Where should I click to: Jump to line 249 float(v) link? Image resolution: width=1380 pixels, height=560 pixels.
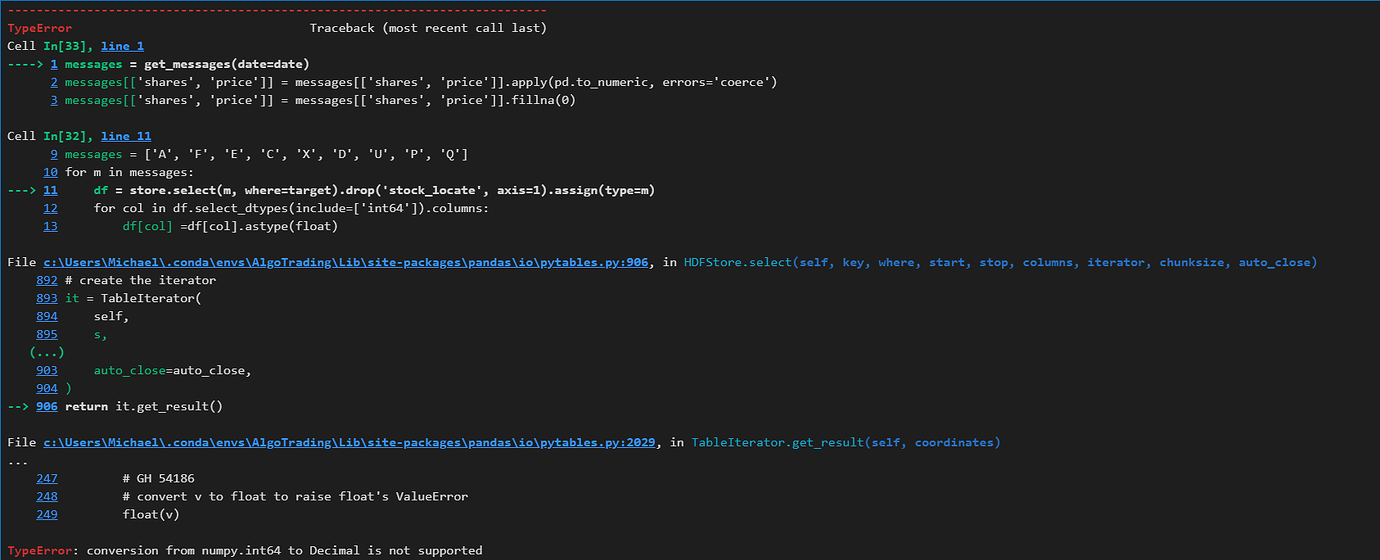(x=47, y=514)
